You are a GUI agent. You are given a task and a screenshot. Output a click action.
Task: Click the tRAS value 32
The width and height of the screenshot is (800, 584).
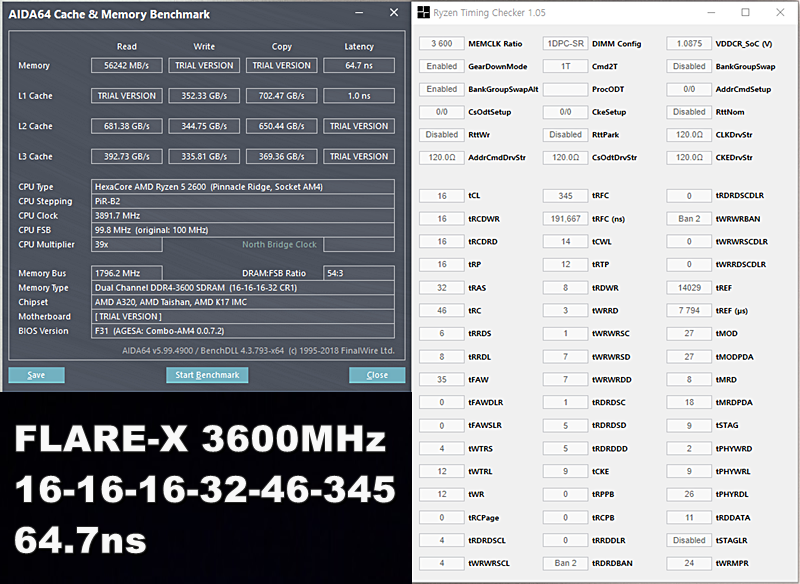[442, 288]
